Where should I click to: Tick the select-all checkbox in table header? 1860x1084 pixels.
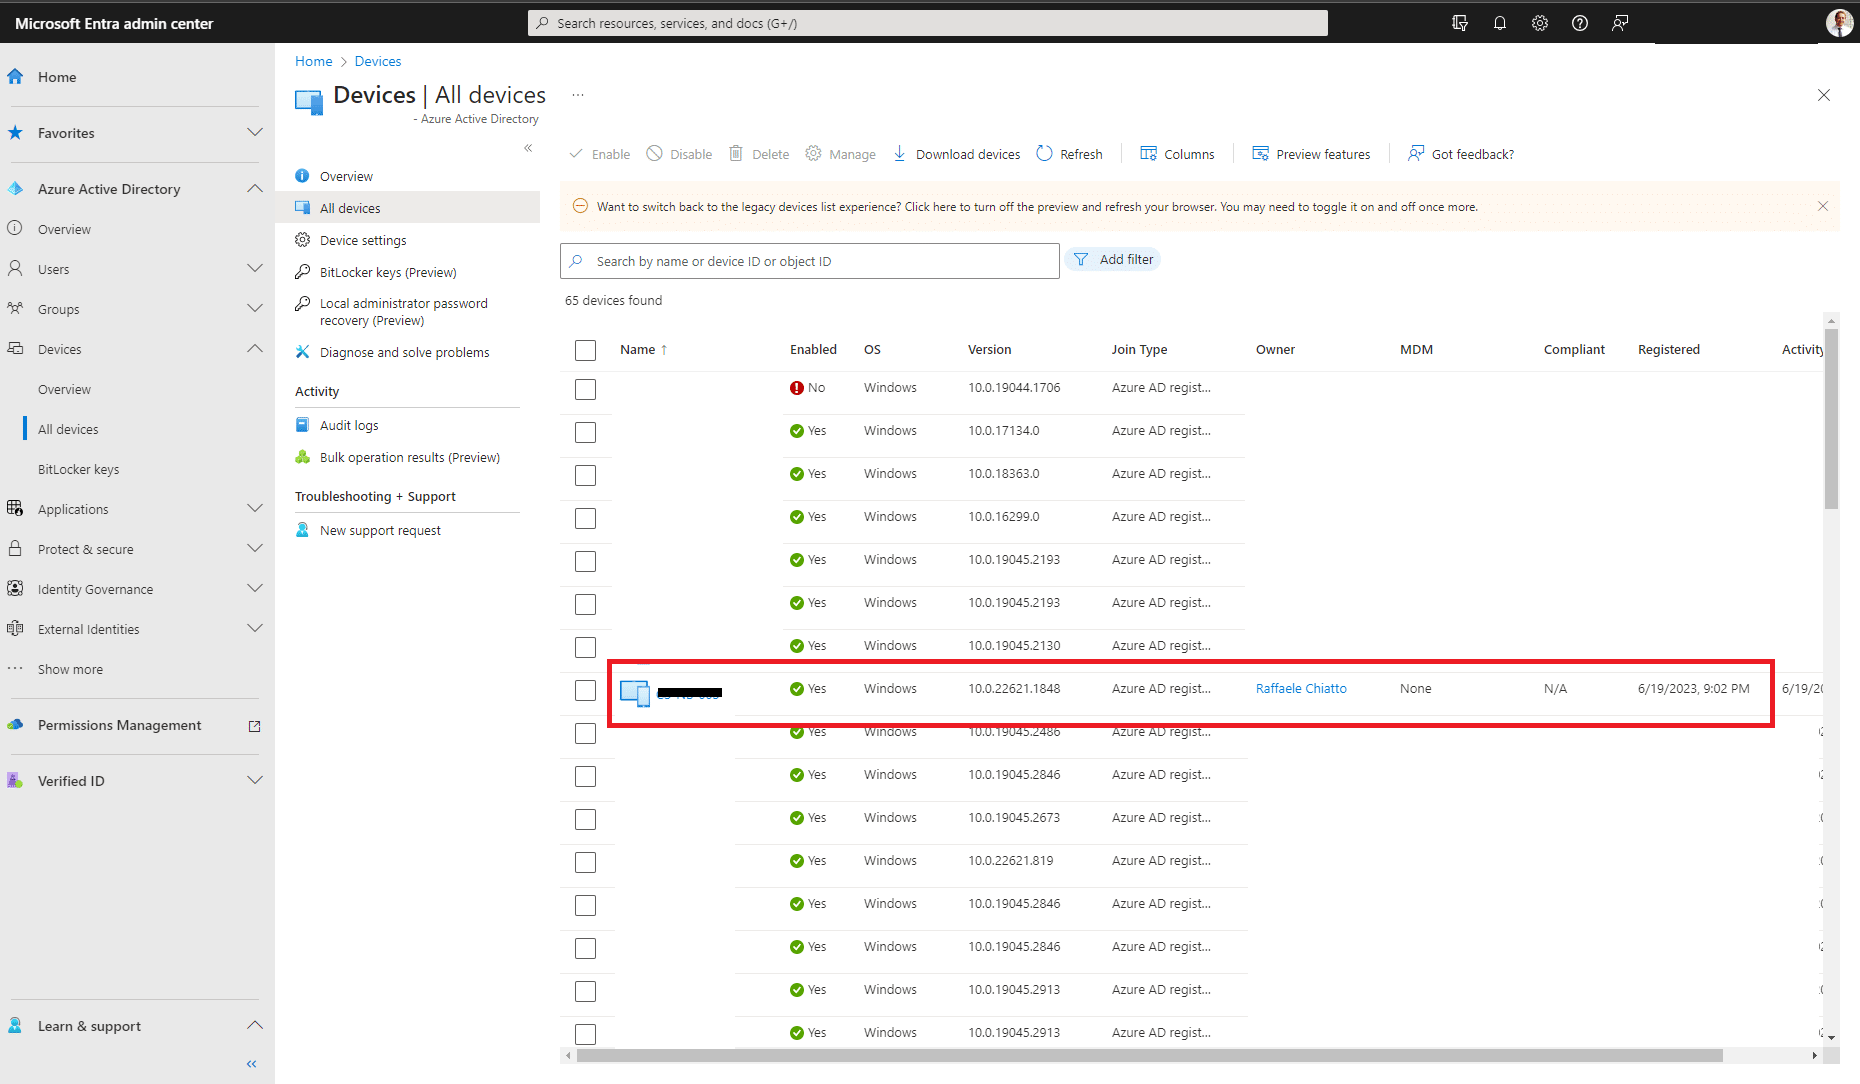[x=586, y=350]
